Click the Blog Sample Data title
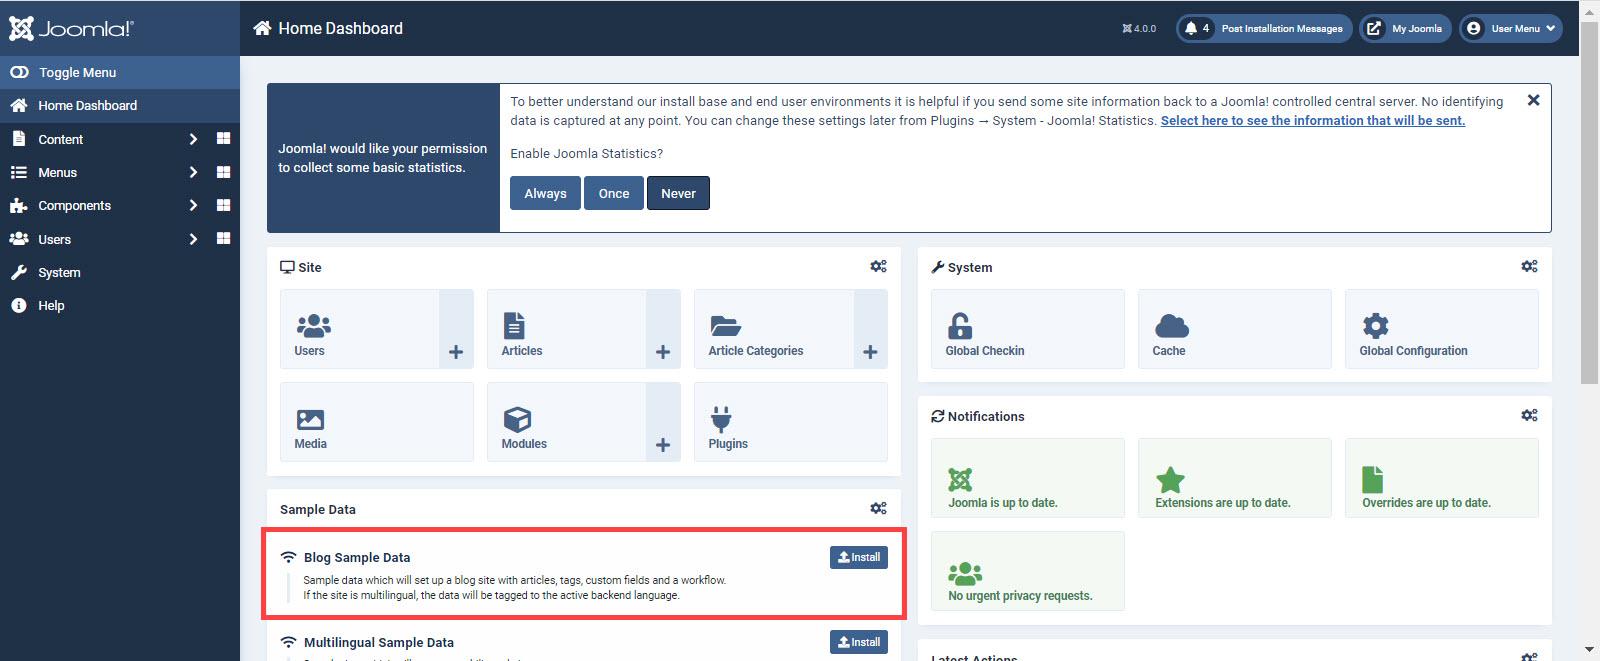 [357, 557]
